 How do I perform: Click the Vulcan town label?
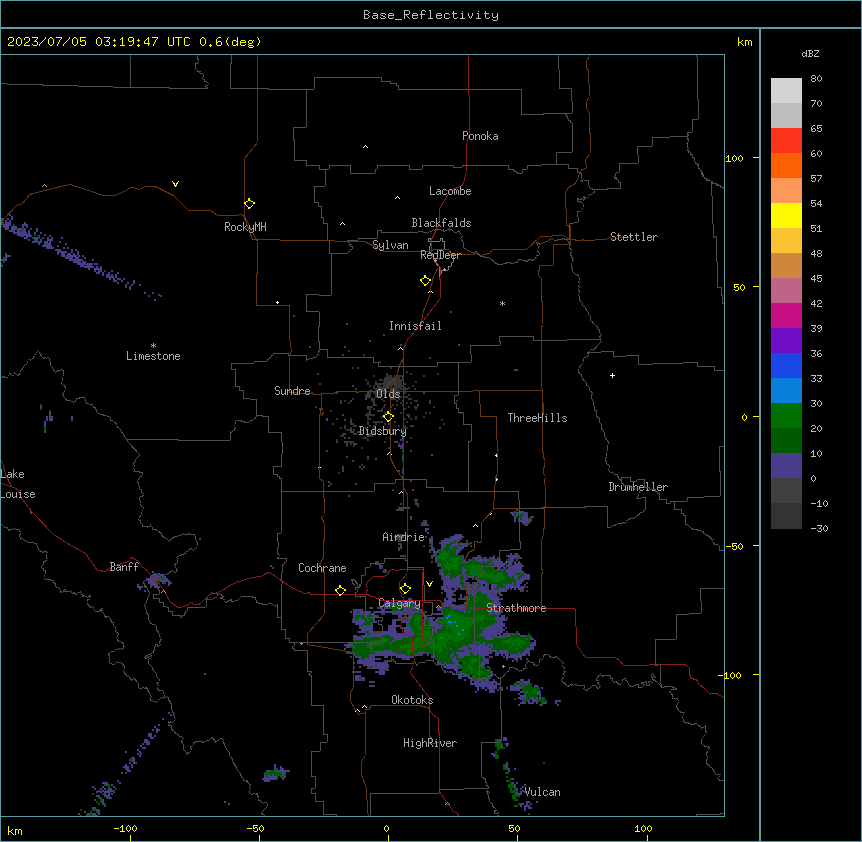coord(543,792)
